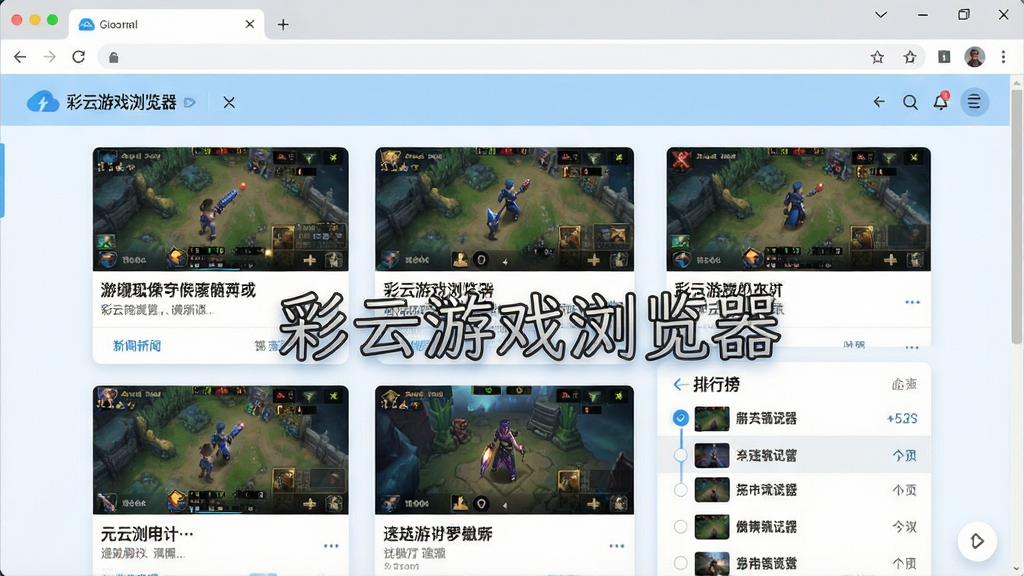Open the first ranking row thumbnail
This screenshot has width=1024, height=576.
point(712,419)
